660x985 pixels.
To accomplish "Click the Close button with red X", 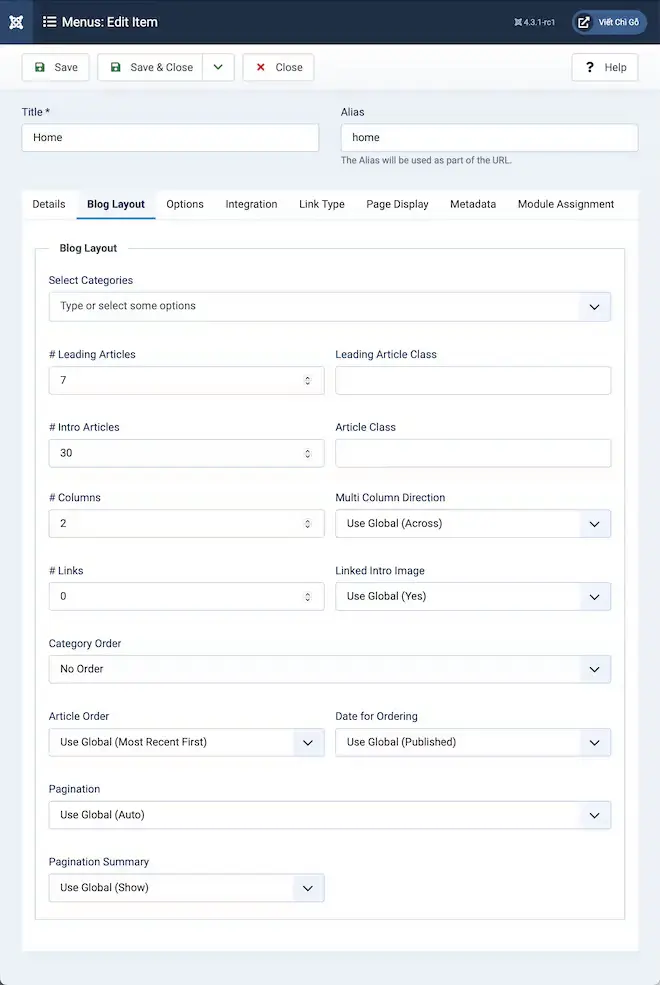I will 278,67.
